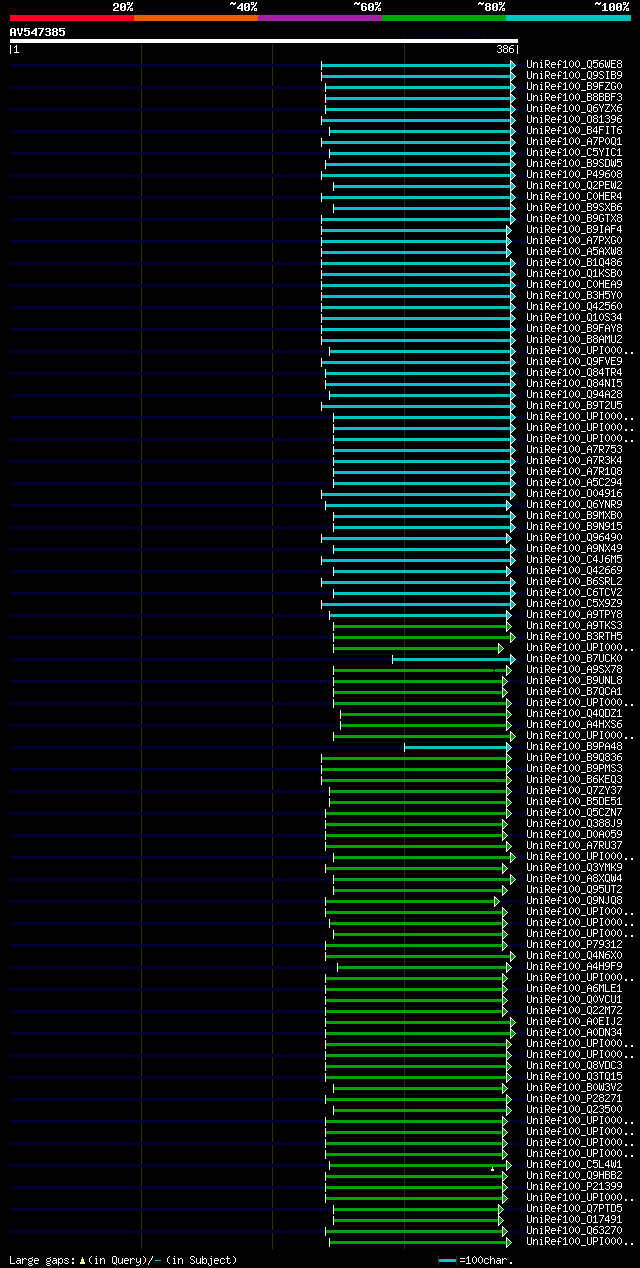Click the white query sequence bar
Viewport: 640px width, 1268px height.
click(x=264, y=41)
